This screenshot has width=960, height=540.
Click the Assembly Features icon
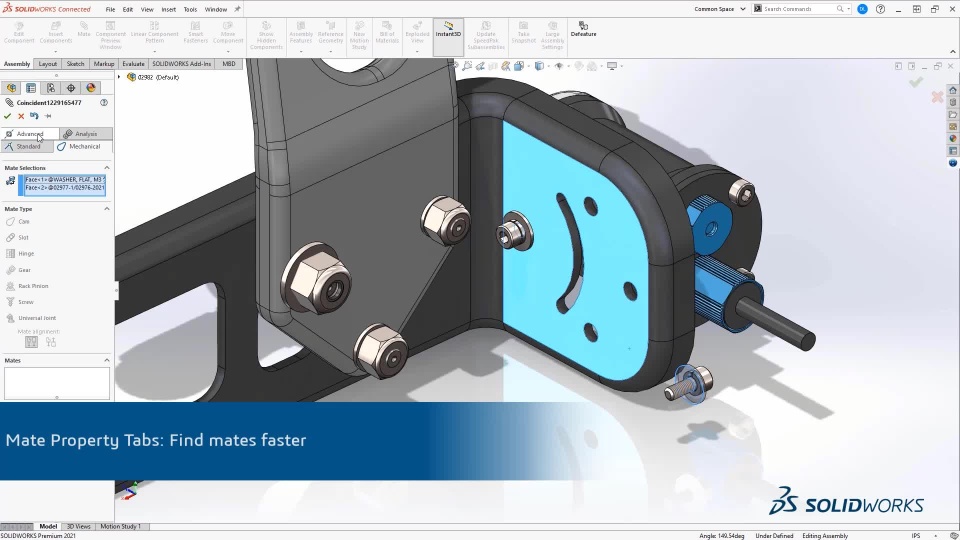click(x=301, y=26)
